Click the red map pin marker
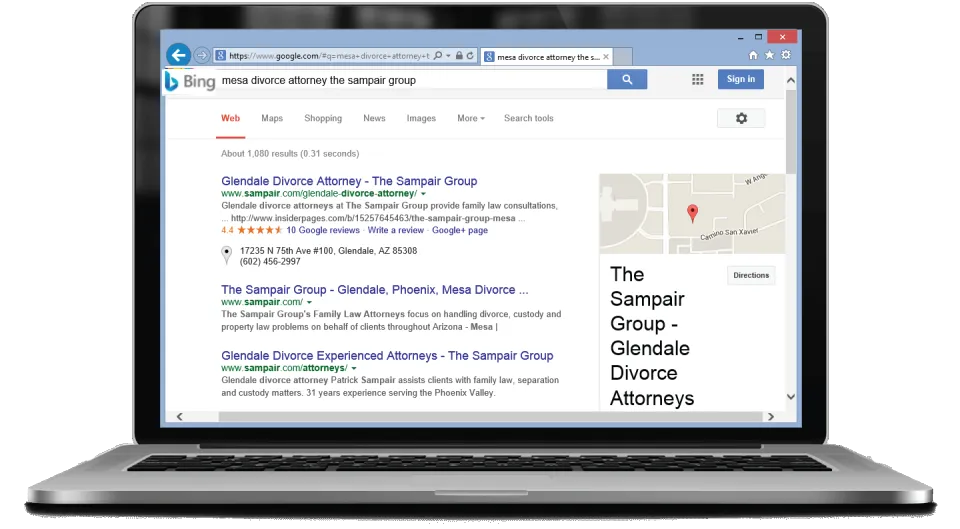This screenshot has width=960, height=529. tap(692, 212)
